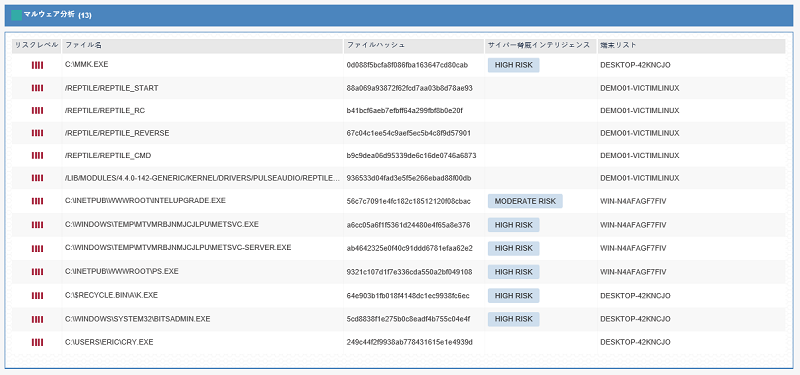Click HIGH RISK badge for BITSADMIN.EXE
800x375 pixels.
click(x=513, y=319)
